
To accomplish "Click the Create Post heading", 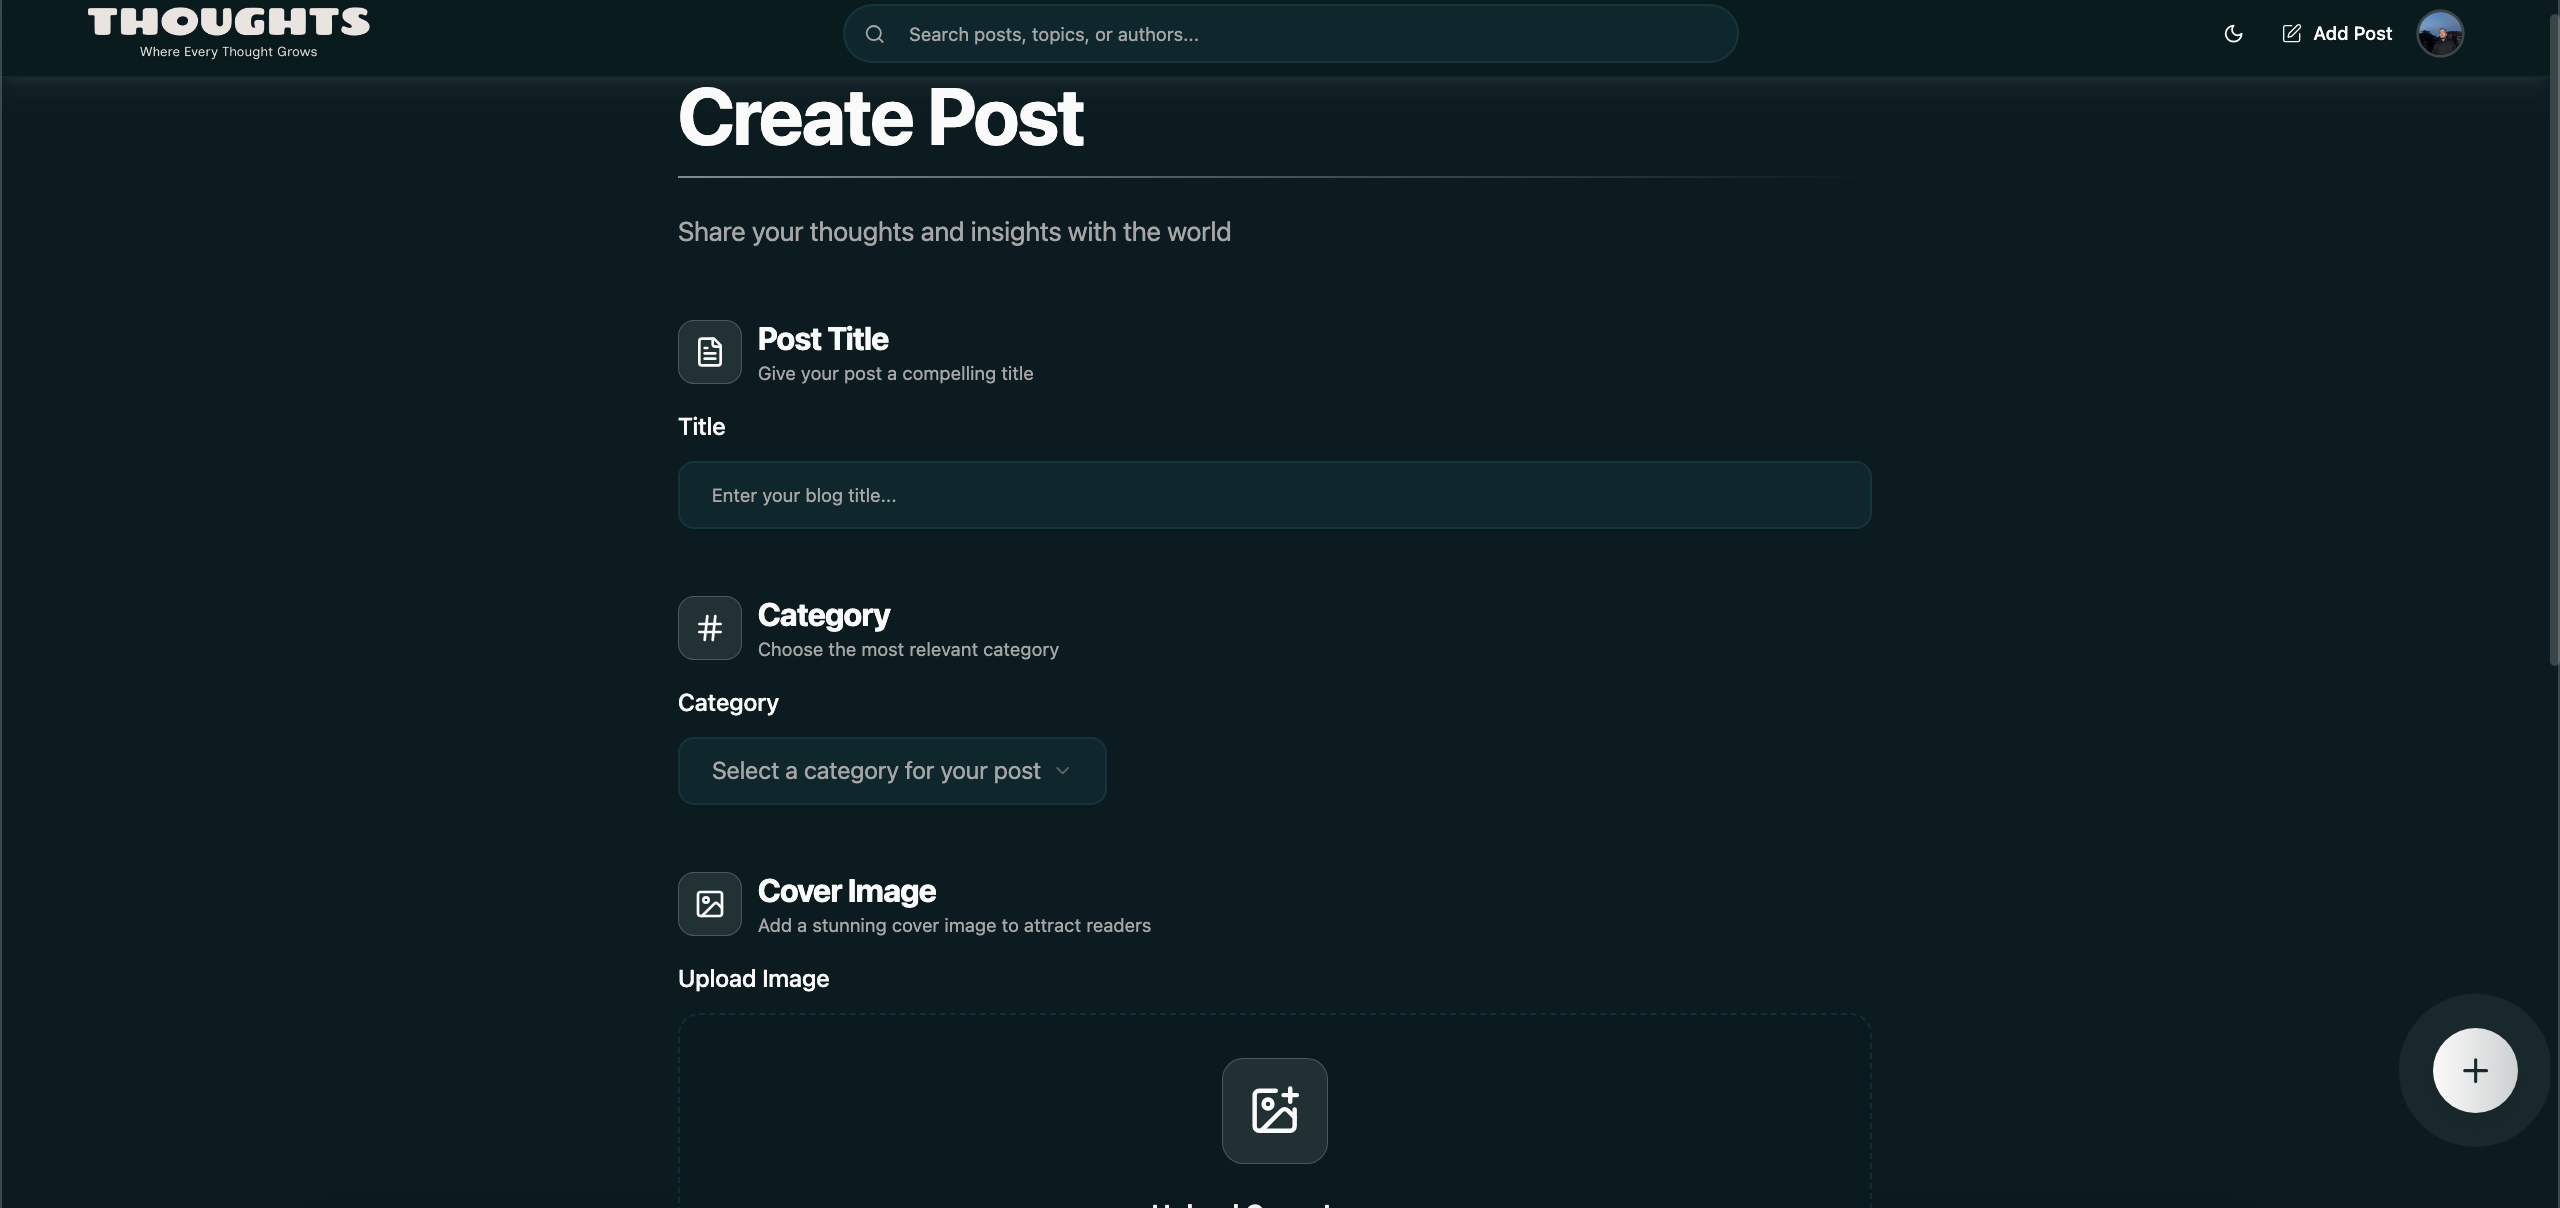I will click(x=880, y=118).
